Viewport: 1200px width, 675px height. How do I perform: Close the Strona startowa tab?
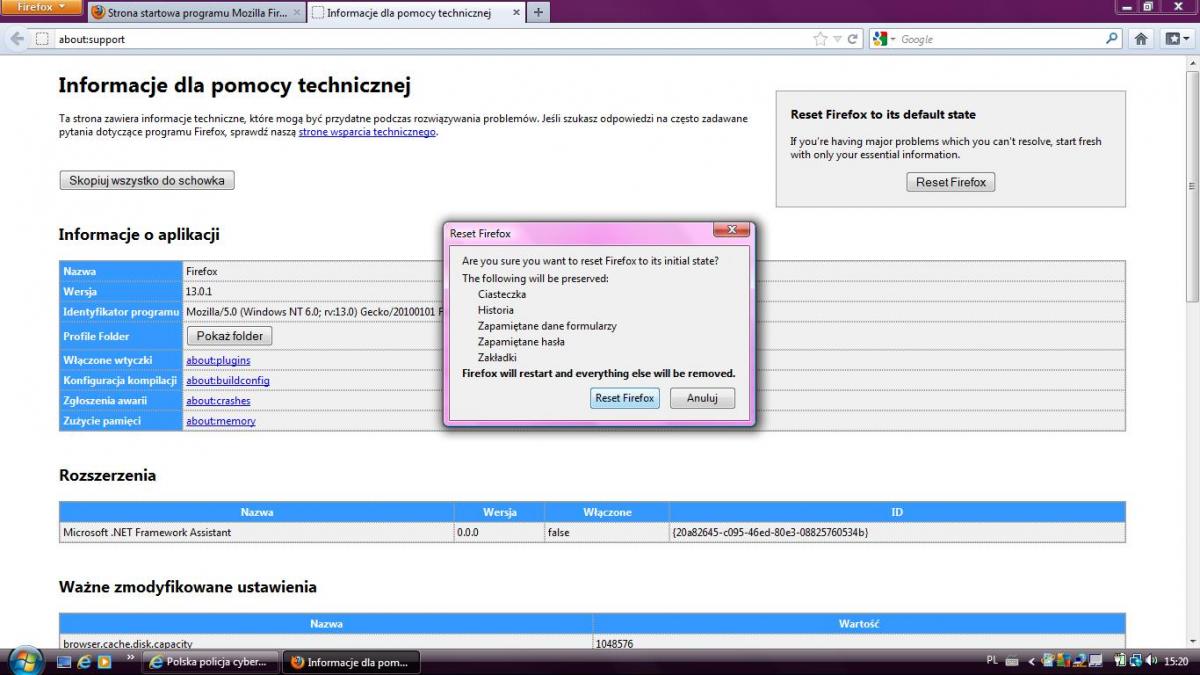(297, 13)
